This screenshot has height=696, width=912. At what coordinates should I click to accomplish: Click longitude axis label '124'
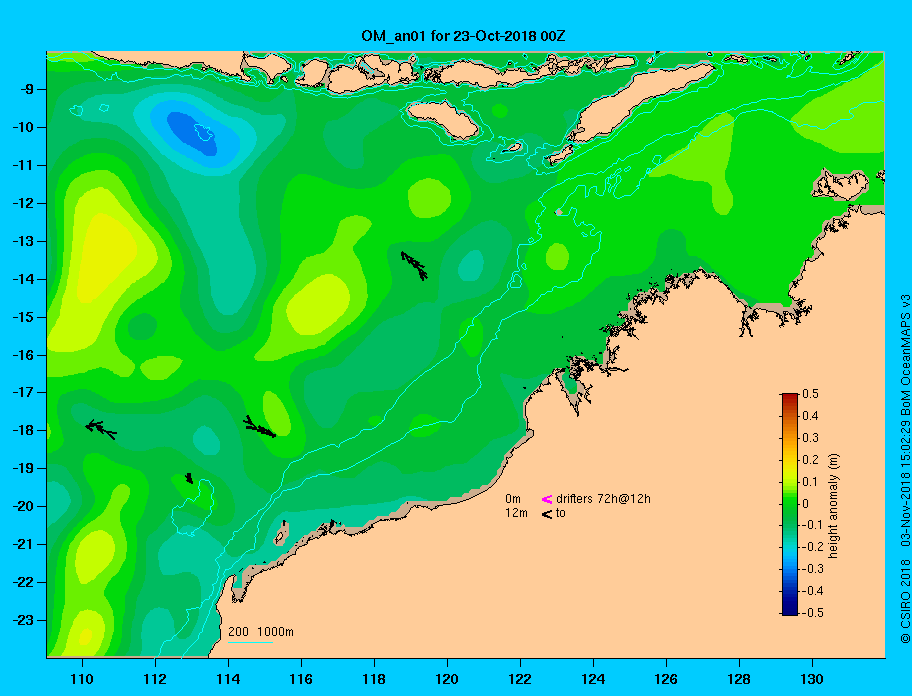click(593, 679)
